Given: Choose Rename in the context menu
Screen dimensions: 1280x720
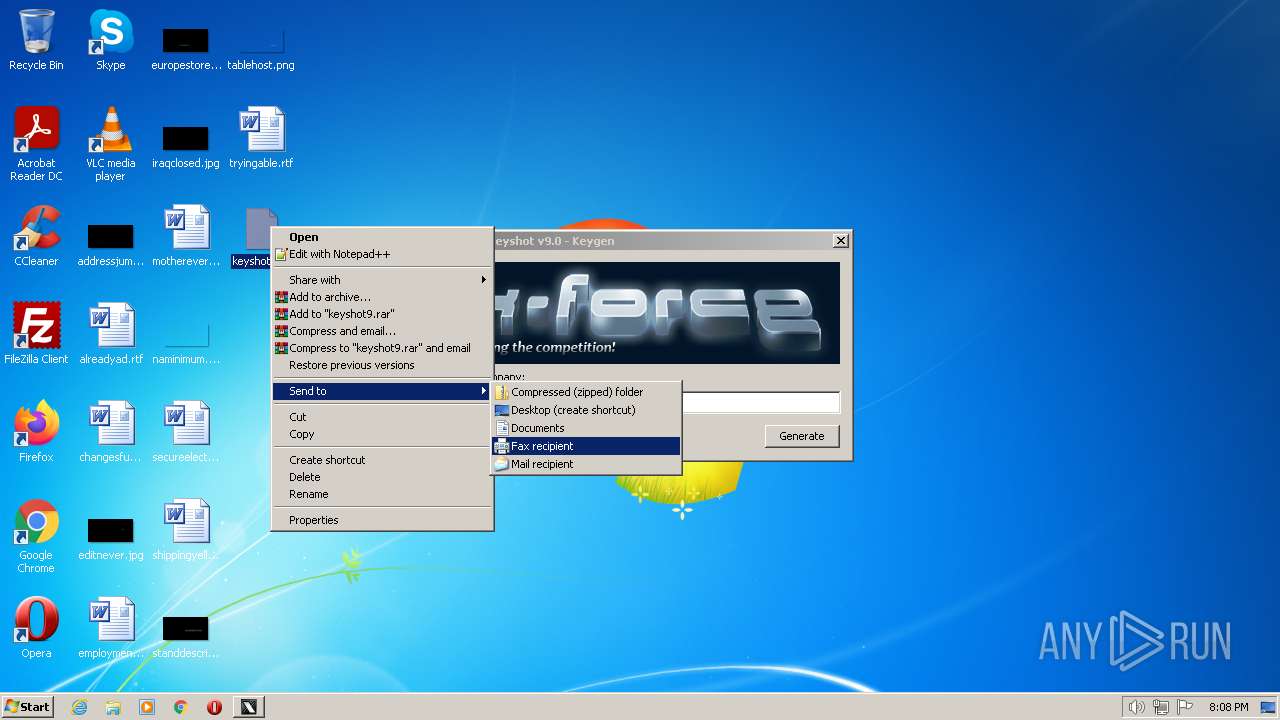Looking at the screenshot, I should click(382, 494).
